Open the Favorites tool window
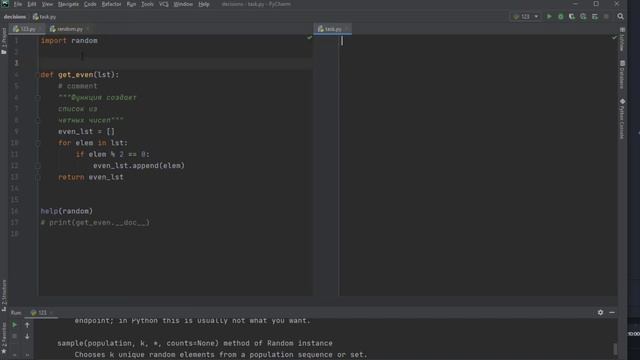The height and width of the screenshot is (360, 640). pyautogui.click(x=4, y=338)
